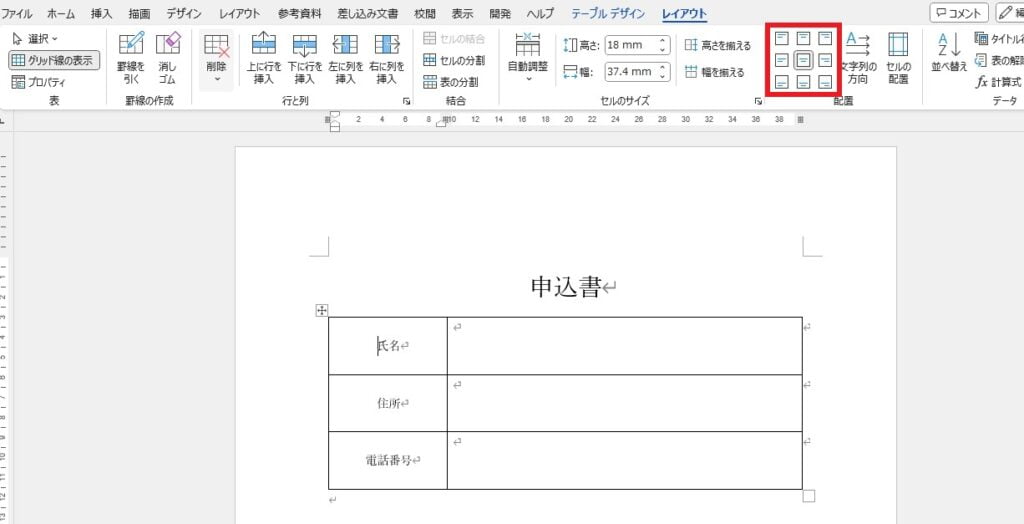Insert a row above with 上に行を挿入
The image size is (1024, 524).
(264, 57)
